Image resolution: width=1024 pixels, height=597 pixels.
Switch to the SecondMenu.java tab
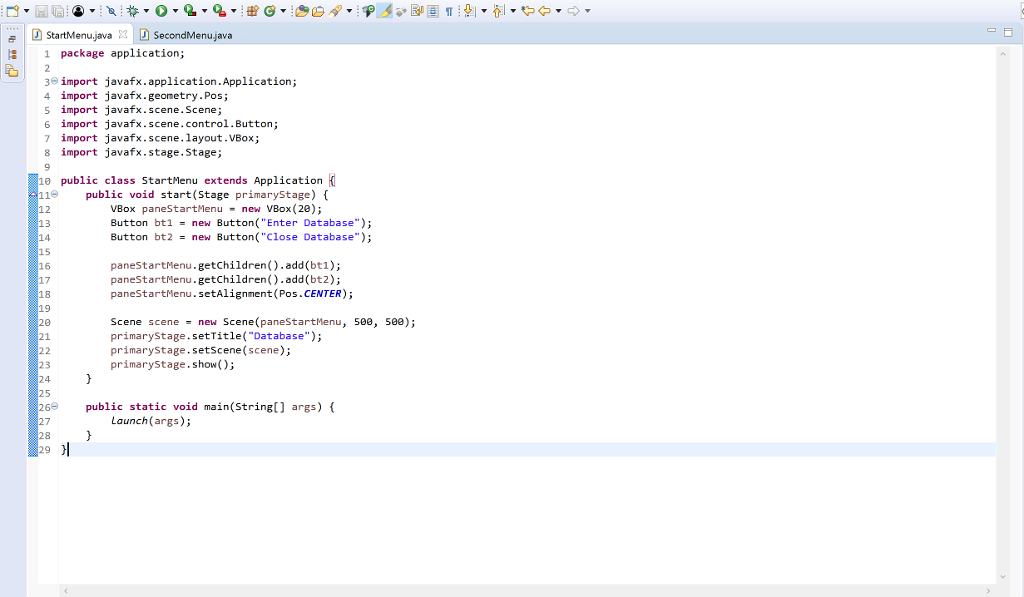[190, 33]
